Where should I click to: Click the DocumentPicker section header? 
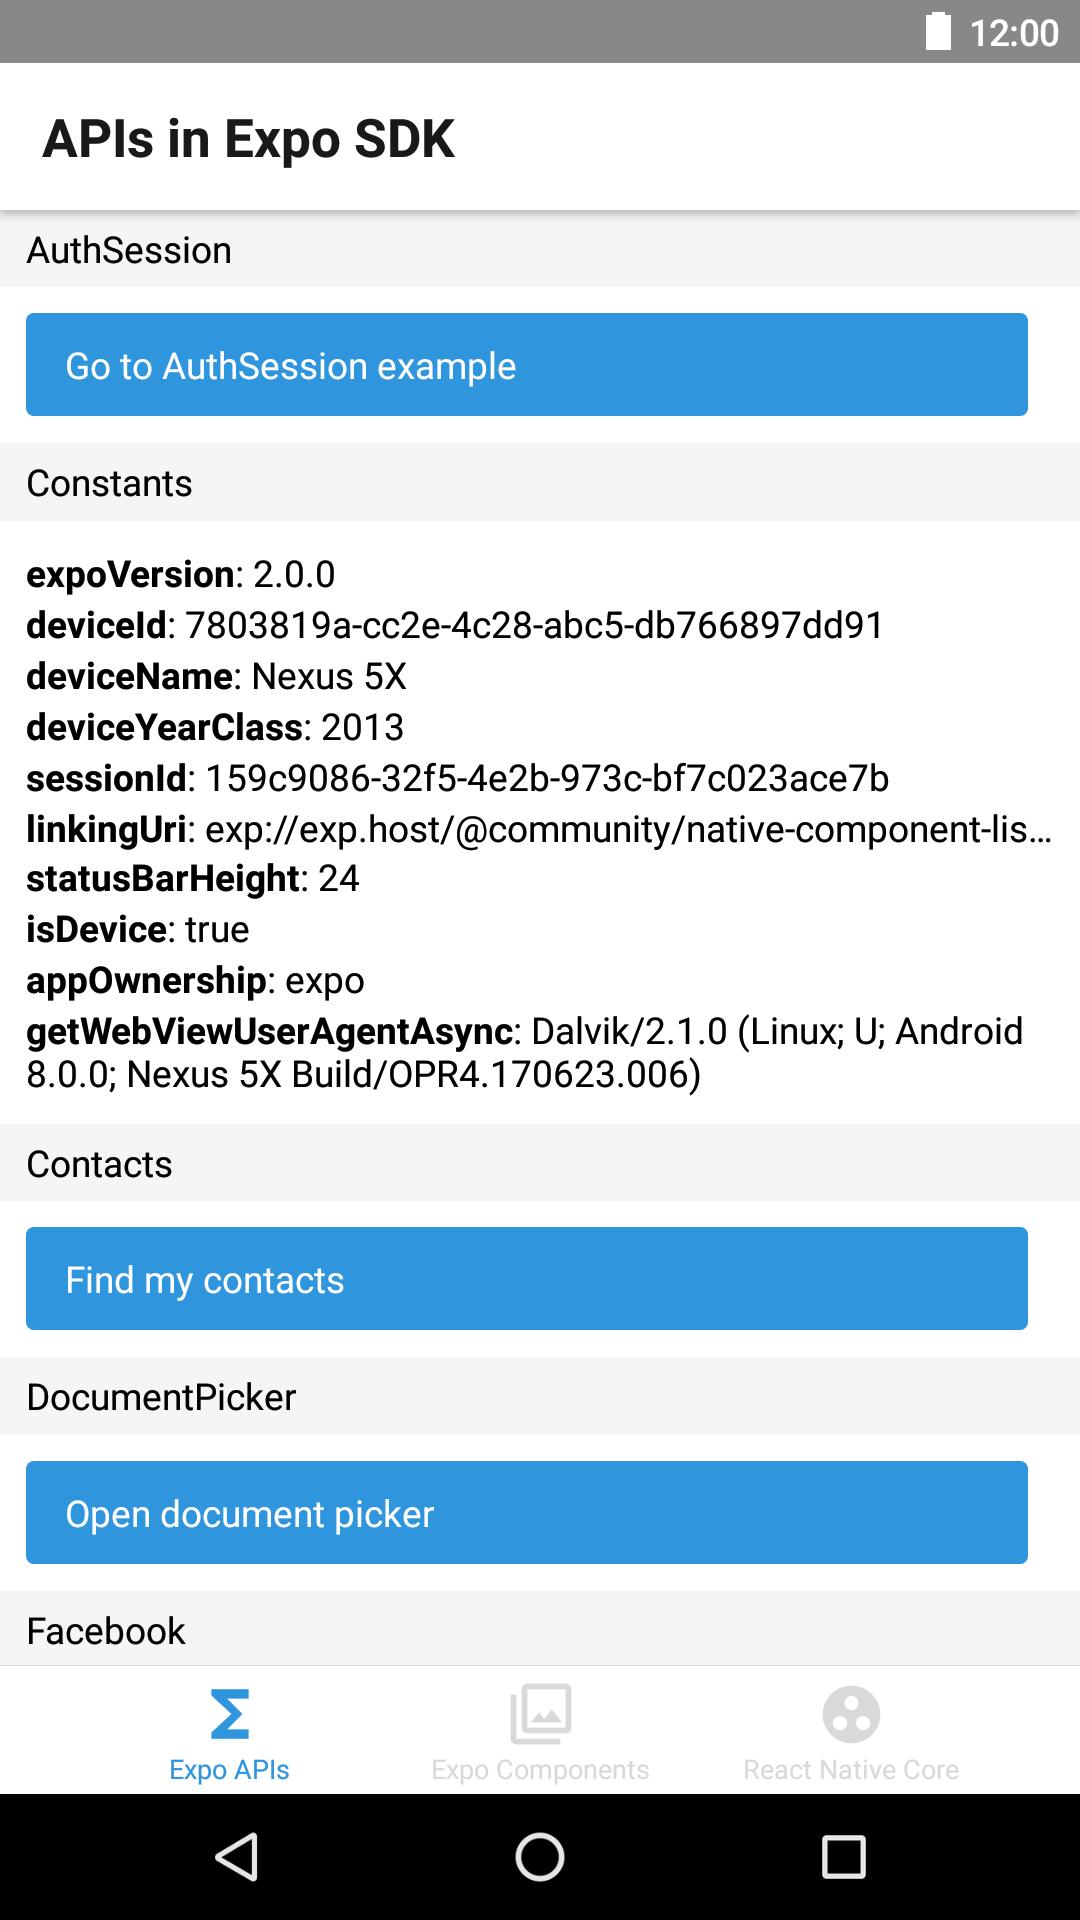point(160,1396)
